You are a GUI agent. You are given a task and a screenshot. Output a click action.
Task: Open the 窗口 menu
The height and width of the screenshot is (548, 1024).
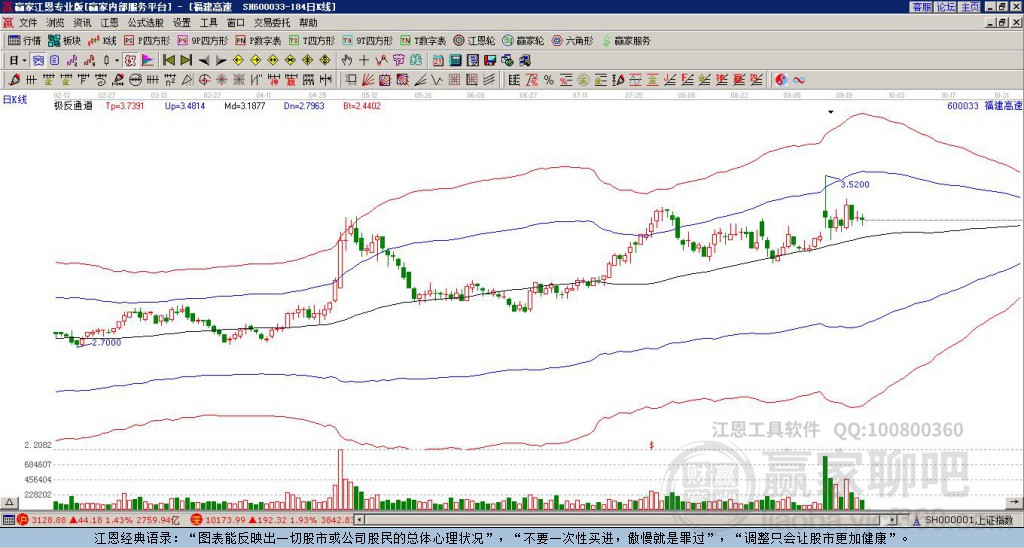[x=236, y=23]
